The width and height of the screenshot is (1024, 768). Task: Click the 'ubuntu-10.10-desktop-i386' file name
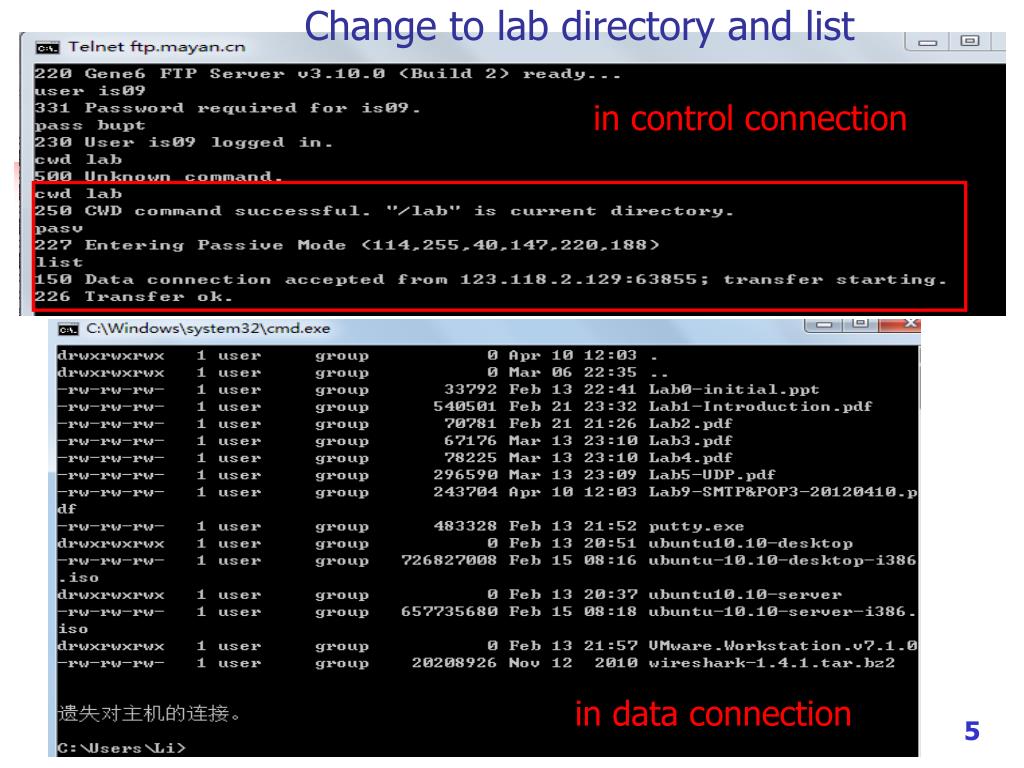click(782, 560)
